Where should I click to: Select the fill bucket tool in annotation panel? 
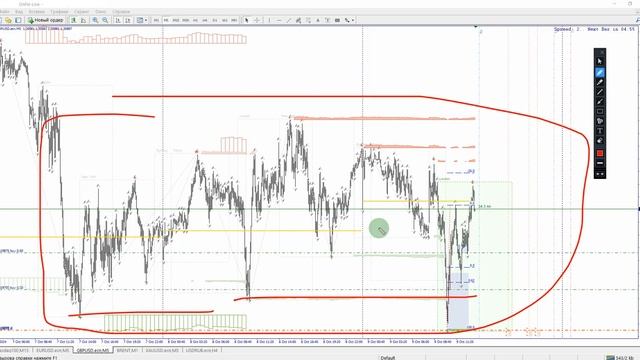(x=600, y=121)
